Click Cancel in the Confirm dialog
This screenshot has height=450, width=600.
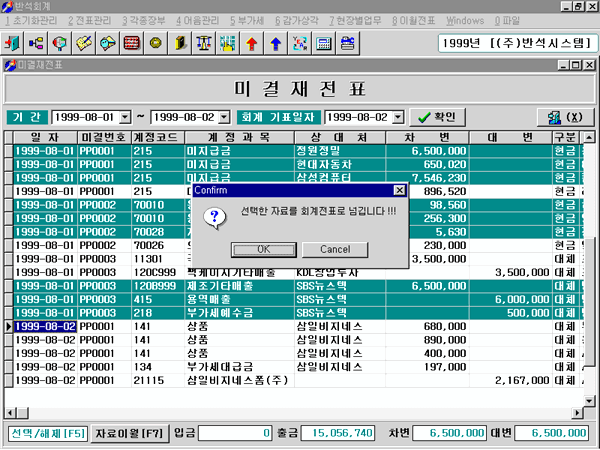point(335,249)
